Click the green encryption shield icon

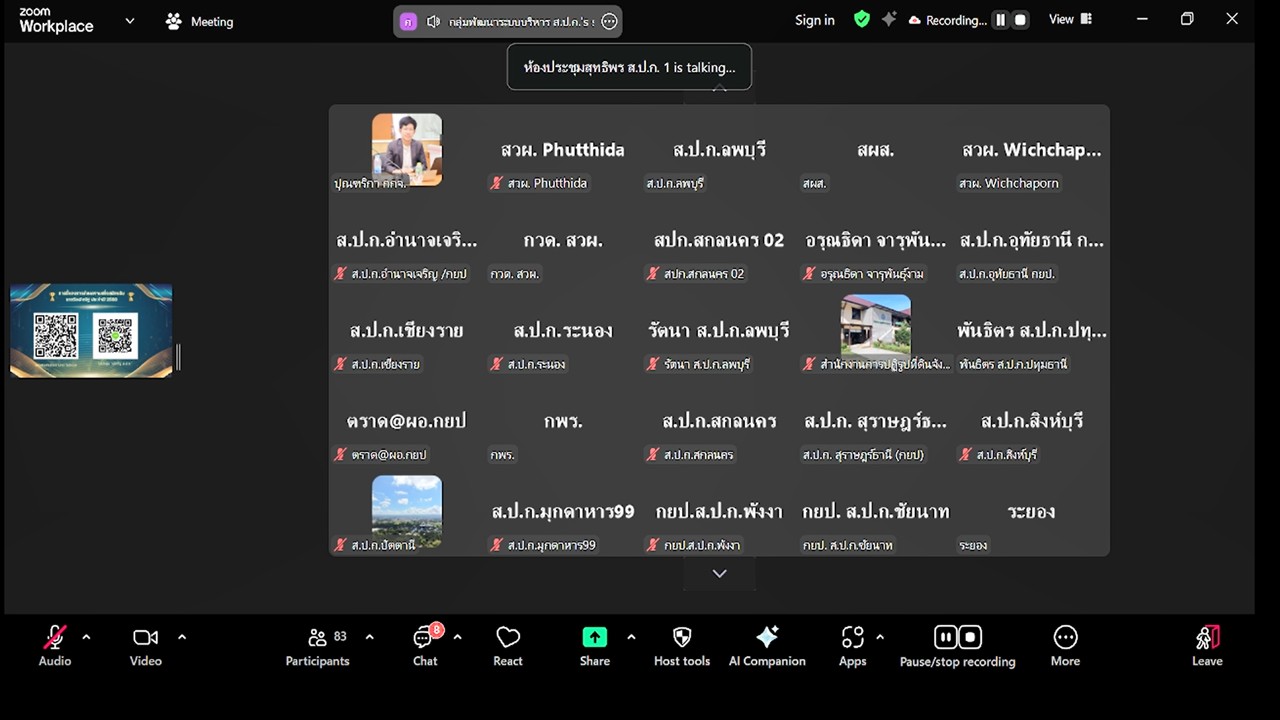(x=861, y=19)
